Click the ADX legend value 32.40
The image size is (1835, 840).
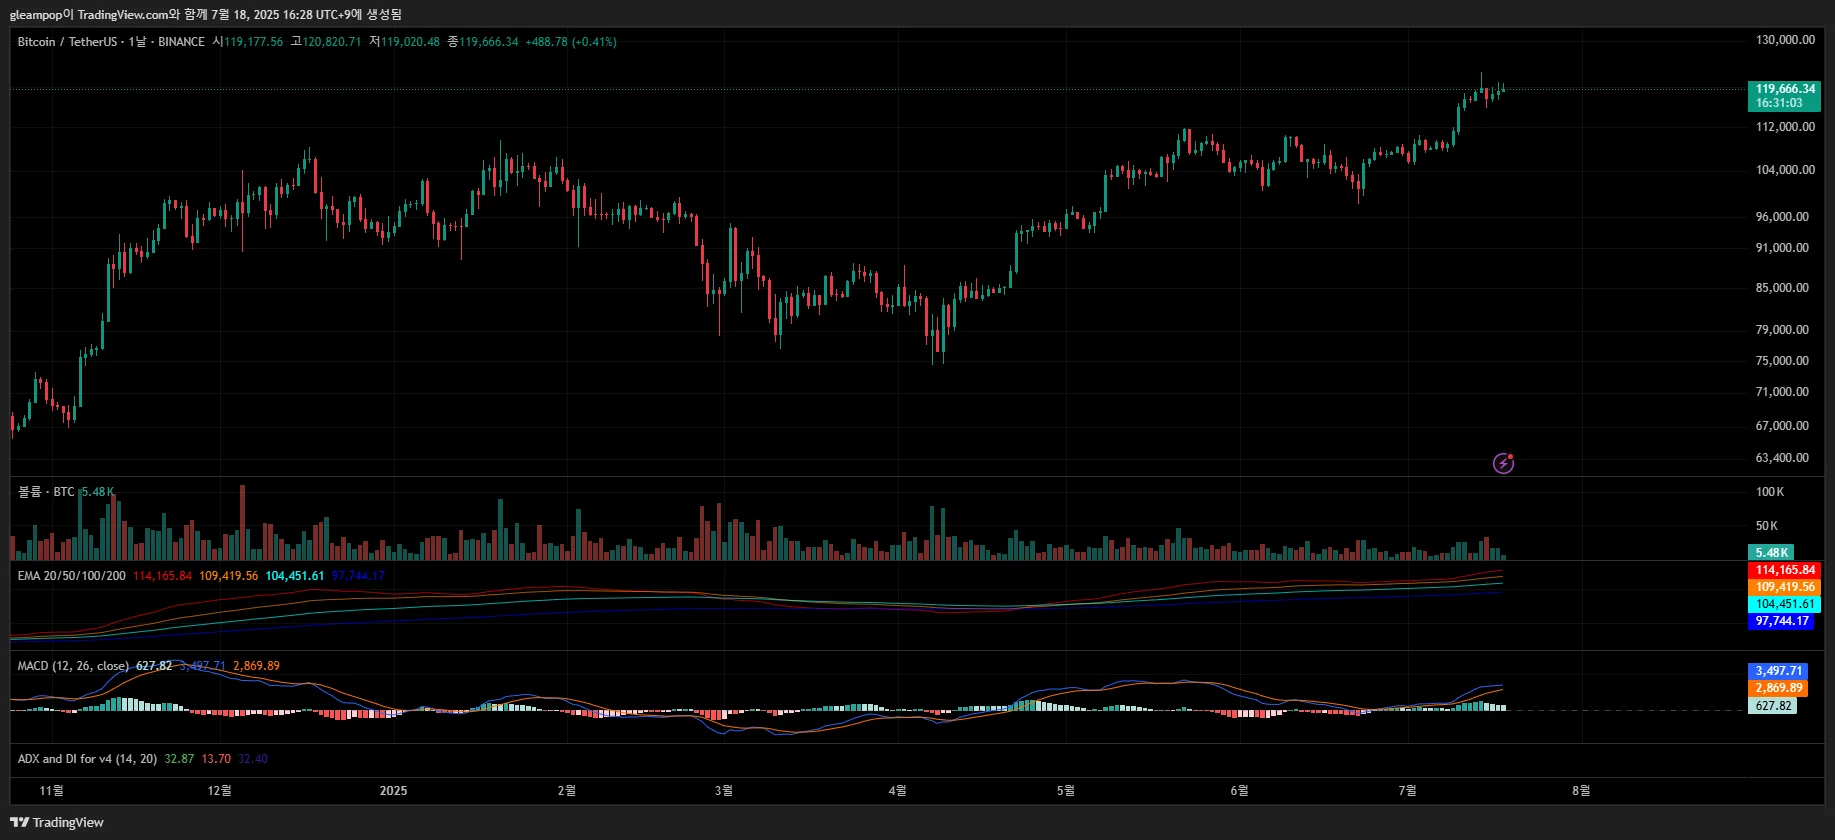point(253,759)
